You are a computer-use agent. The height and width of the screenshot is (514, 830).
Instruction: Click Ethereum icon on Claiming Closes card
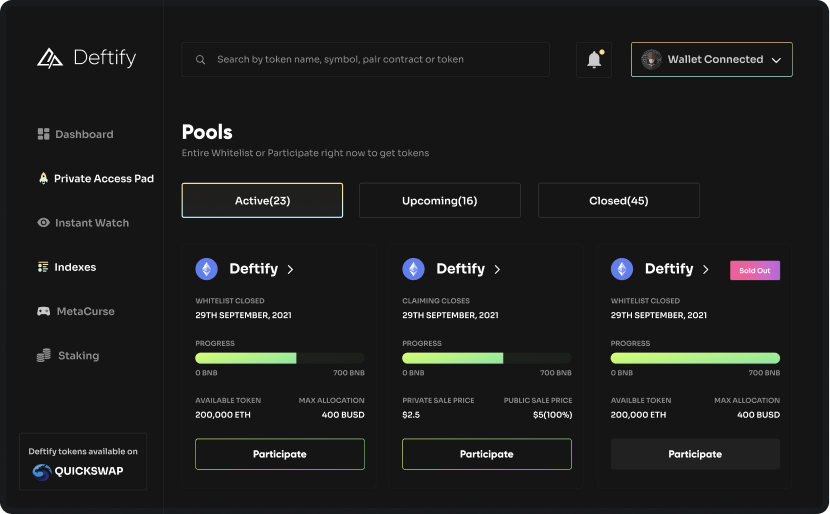pyautogui.click(x=413, y=269)
